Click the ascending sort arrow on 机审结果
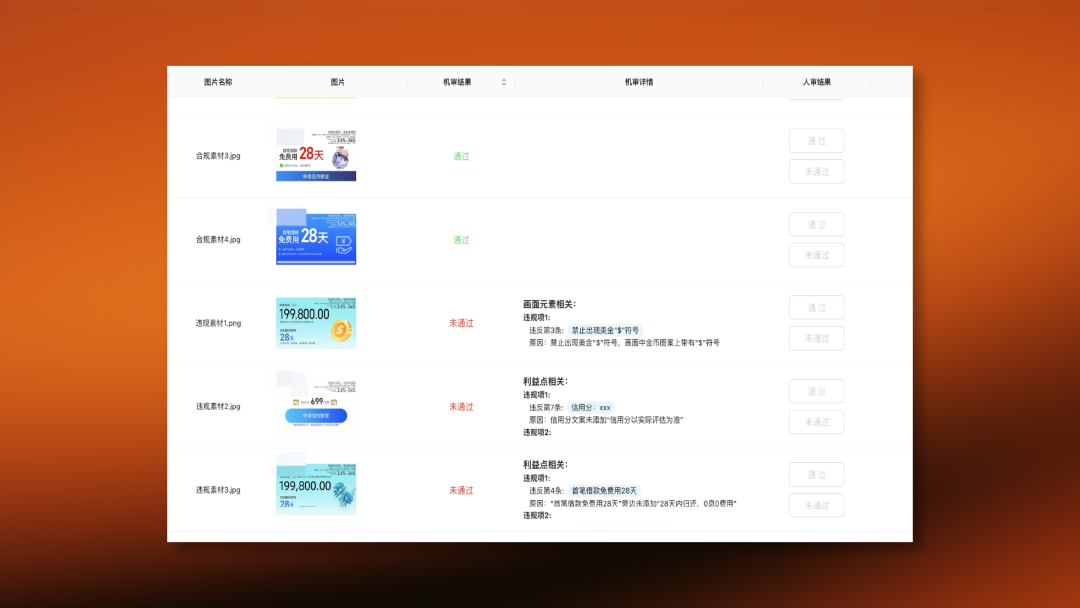The image size is (1080, 608). [x=503, y=78]
